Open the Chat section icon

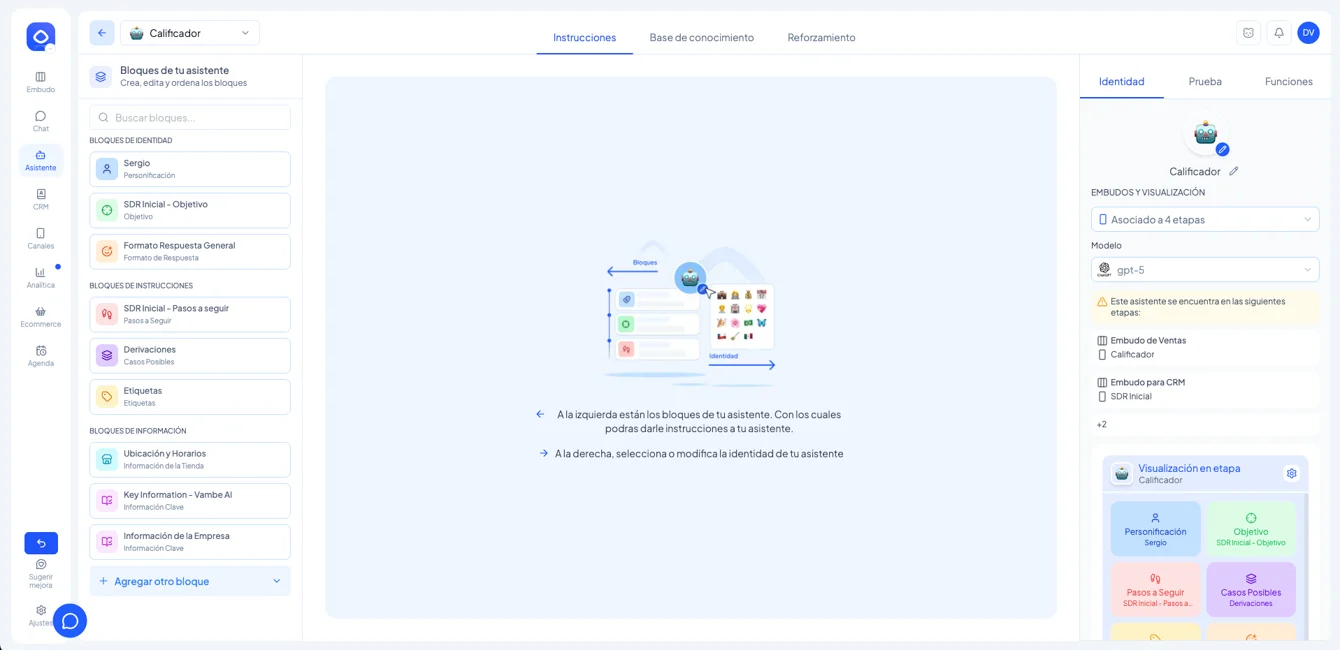pos(40,120)
